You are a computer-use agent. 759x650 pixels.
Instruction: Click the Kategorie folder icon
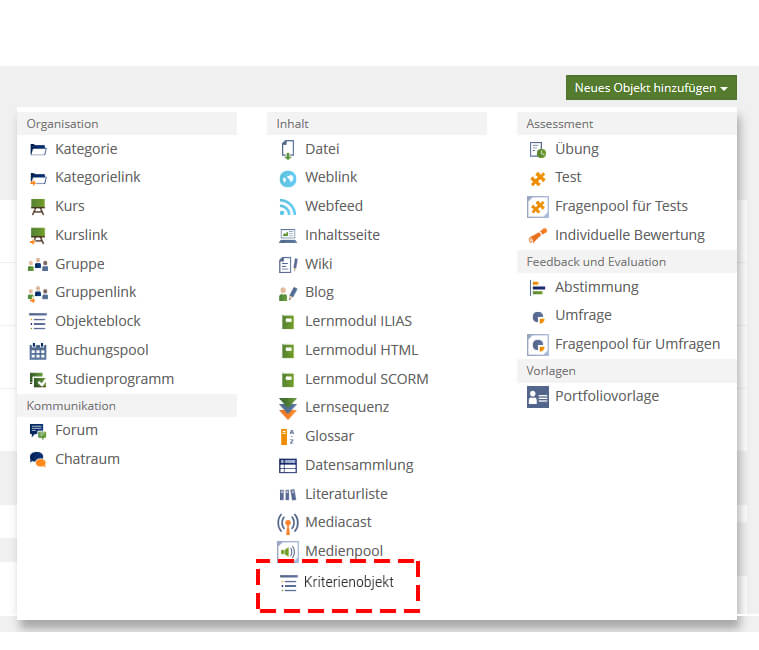(38, 149)
